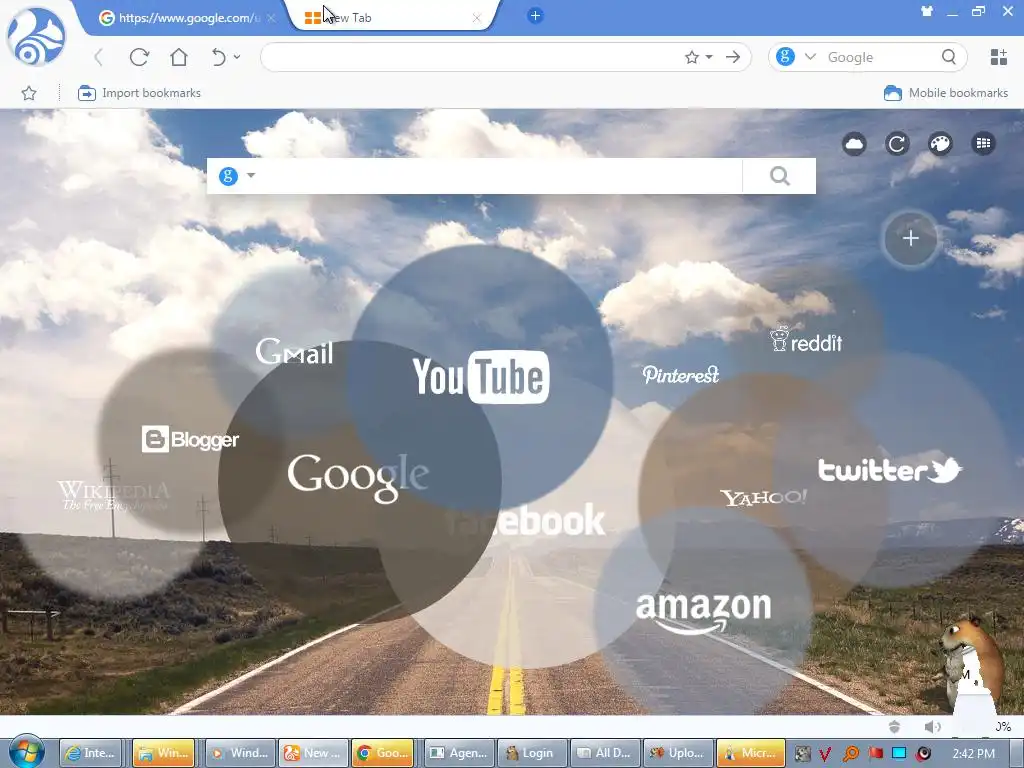Add a new speed dial bubble
The height and width of the screenshot is (768, 1024).
click(910, 238)
